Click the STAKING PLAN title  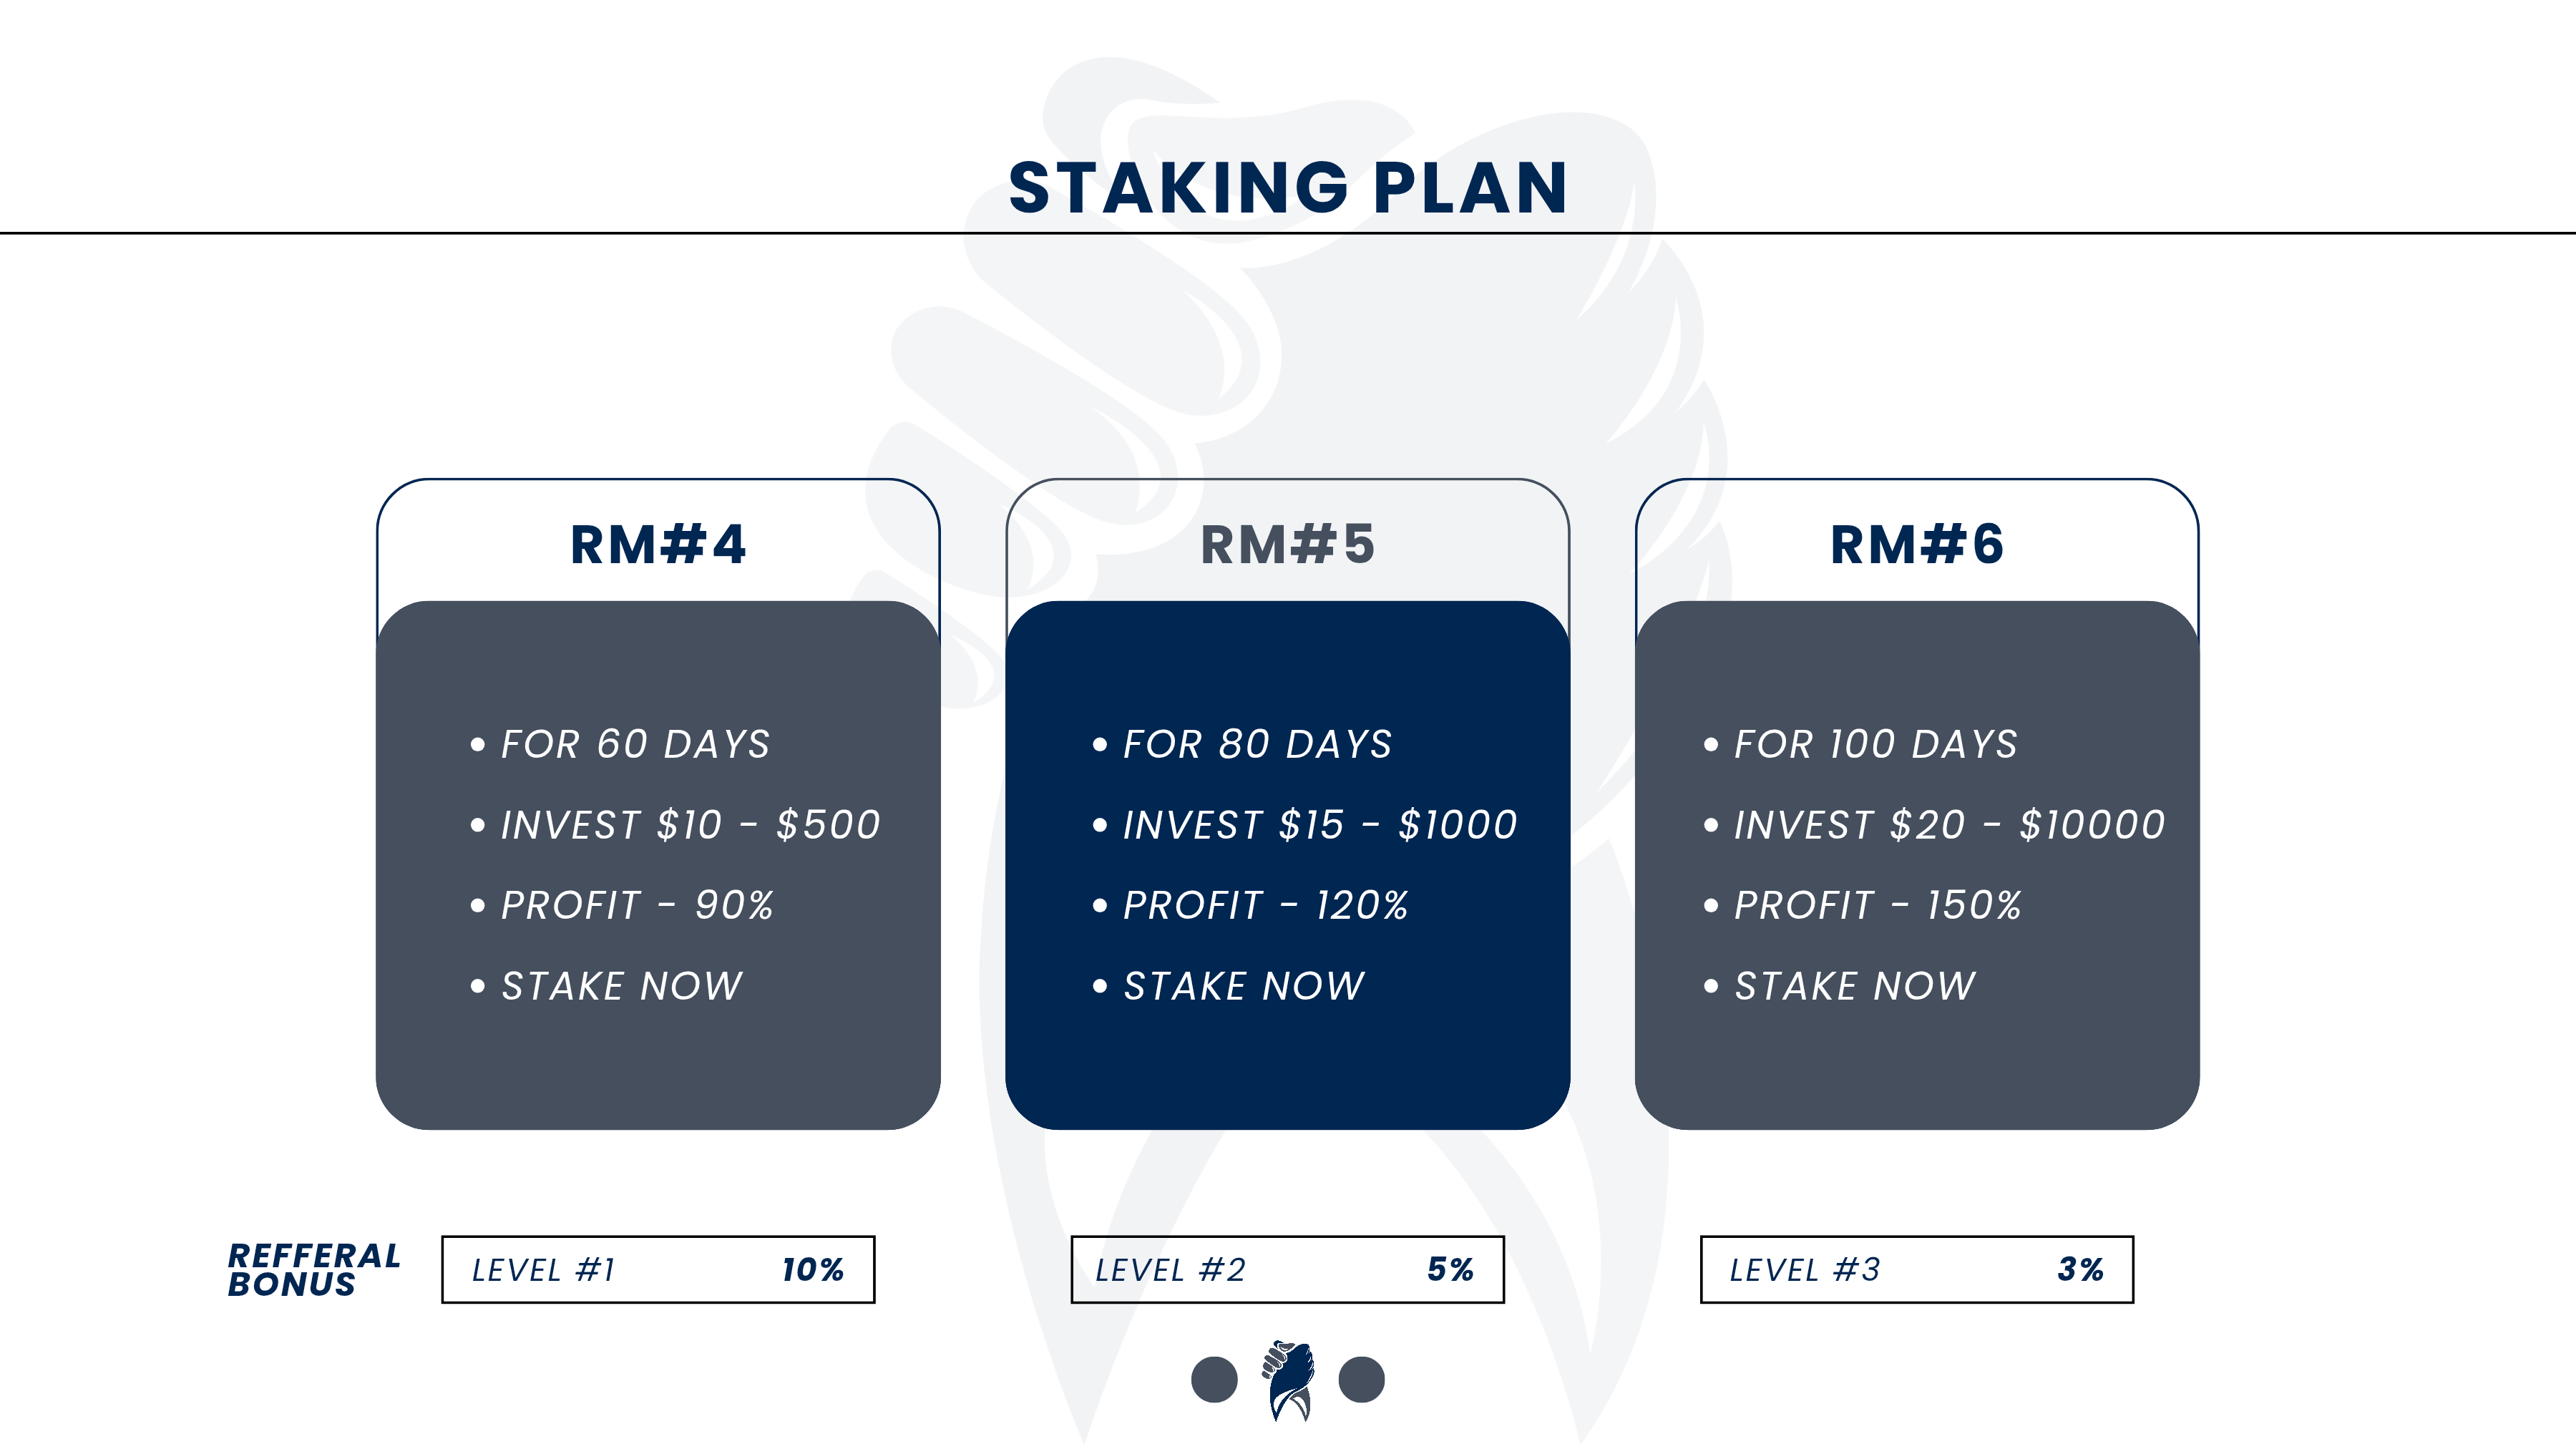(x=1288, y=188)
